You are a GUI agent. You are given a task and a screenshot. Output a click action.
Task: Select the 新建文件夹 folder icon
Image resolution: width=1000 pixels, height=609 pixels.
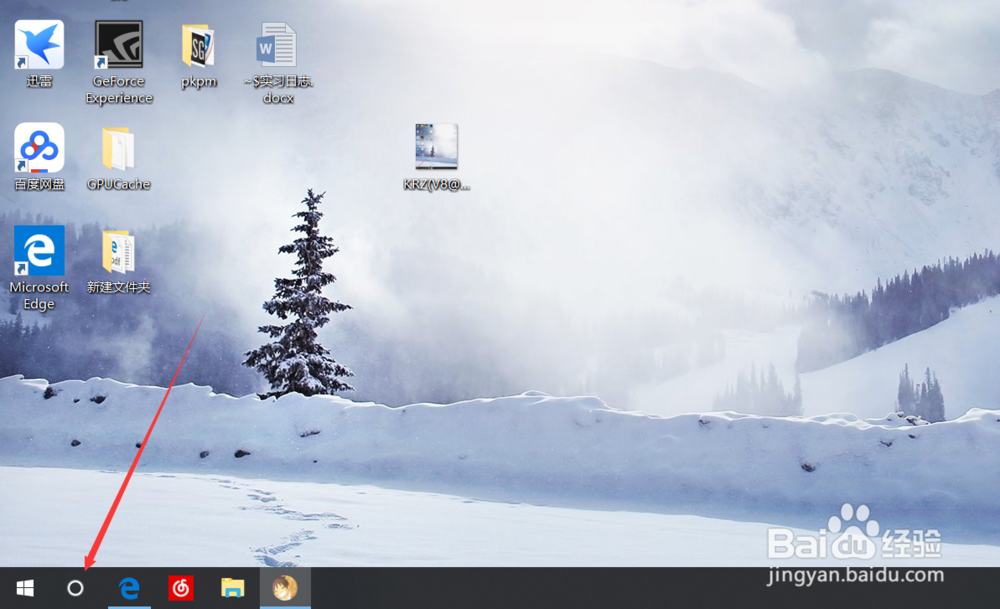(119, 252)
